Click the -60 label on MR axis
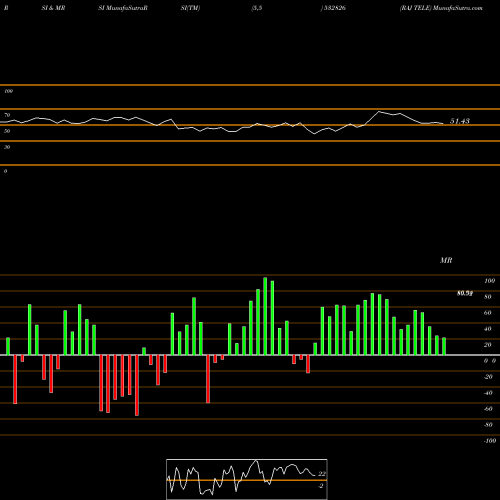Viewport: 500px width, 500px height. pyautogui.click(x=488, y=409)
